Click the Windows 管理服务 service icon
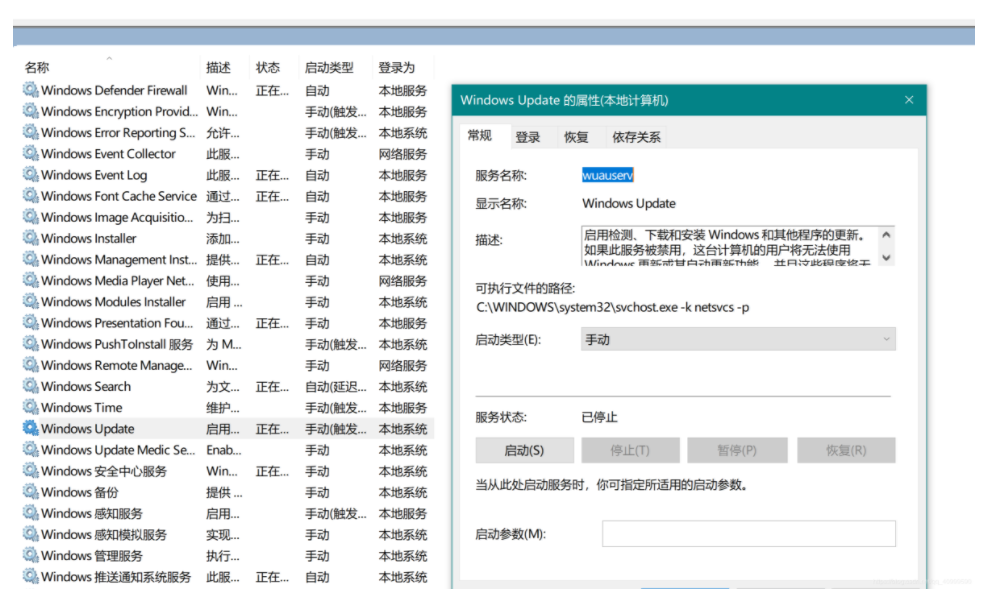This screenshot has height=614, width=986. [x=30, y=555]
